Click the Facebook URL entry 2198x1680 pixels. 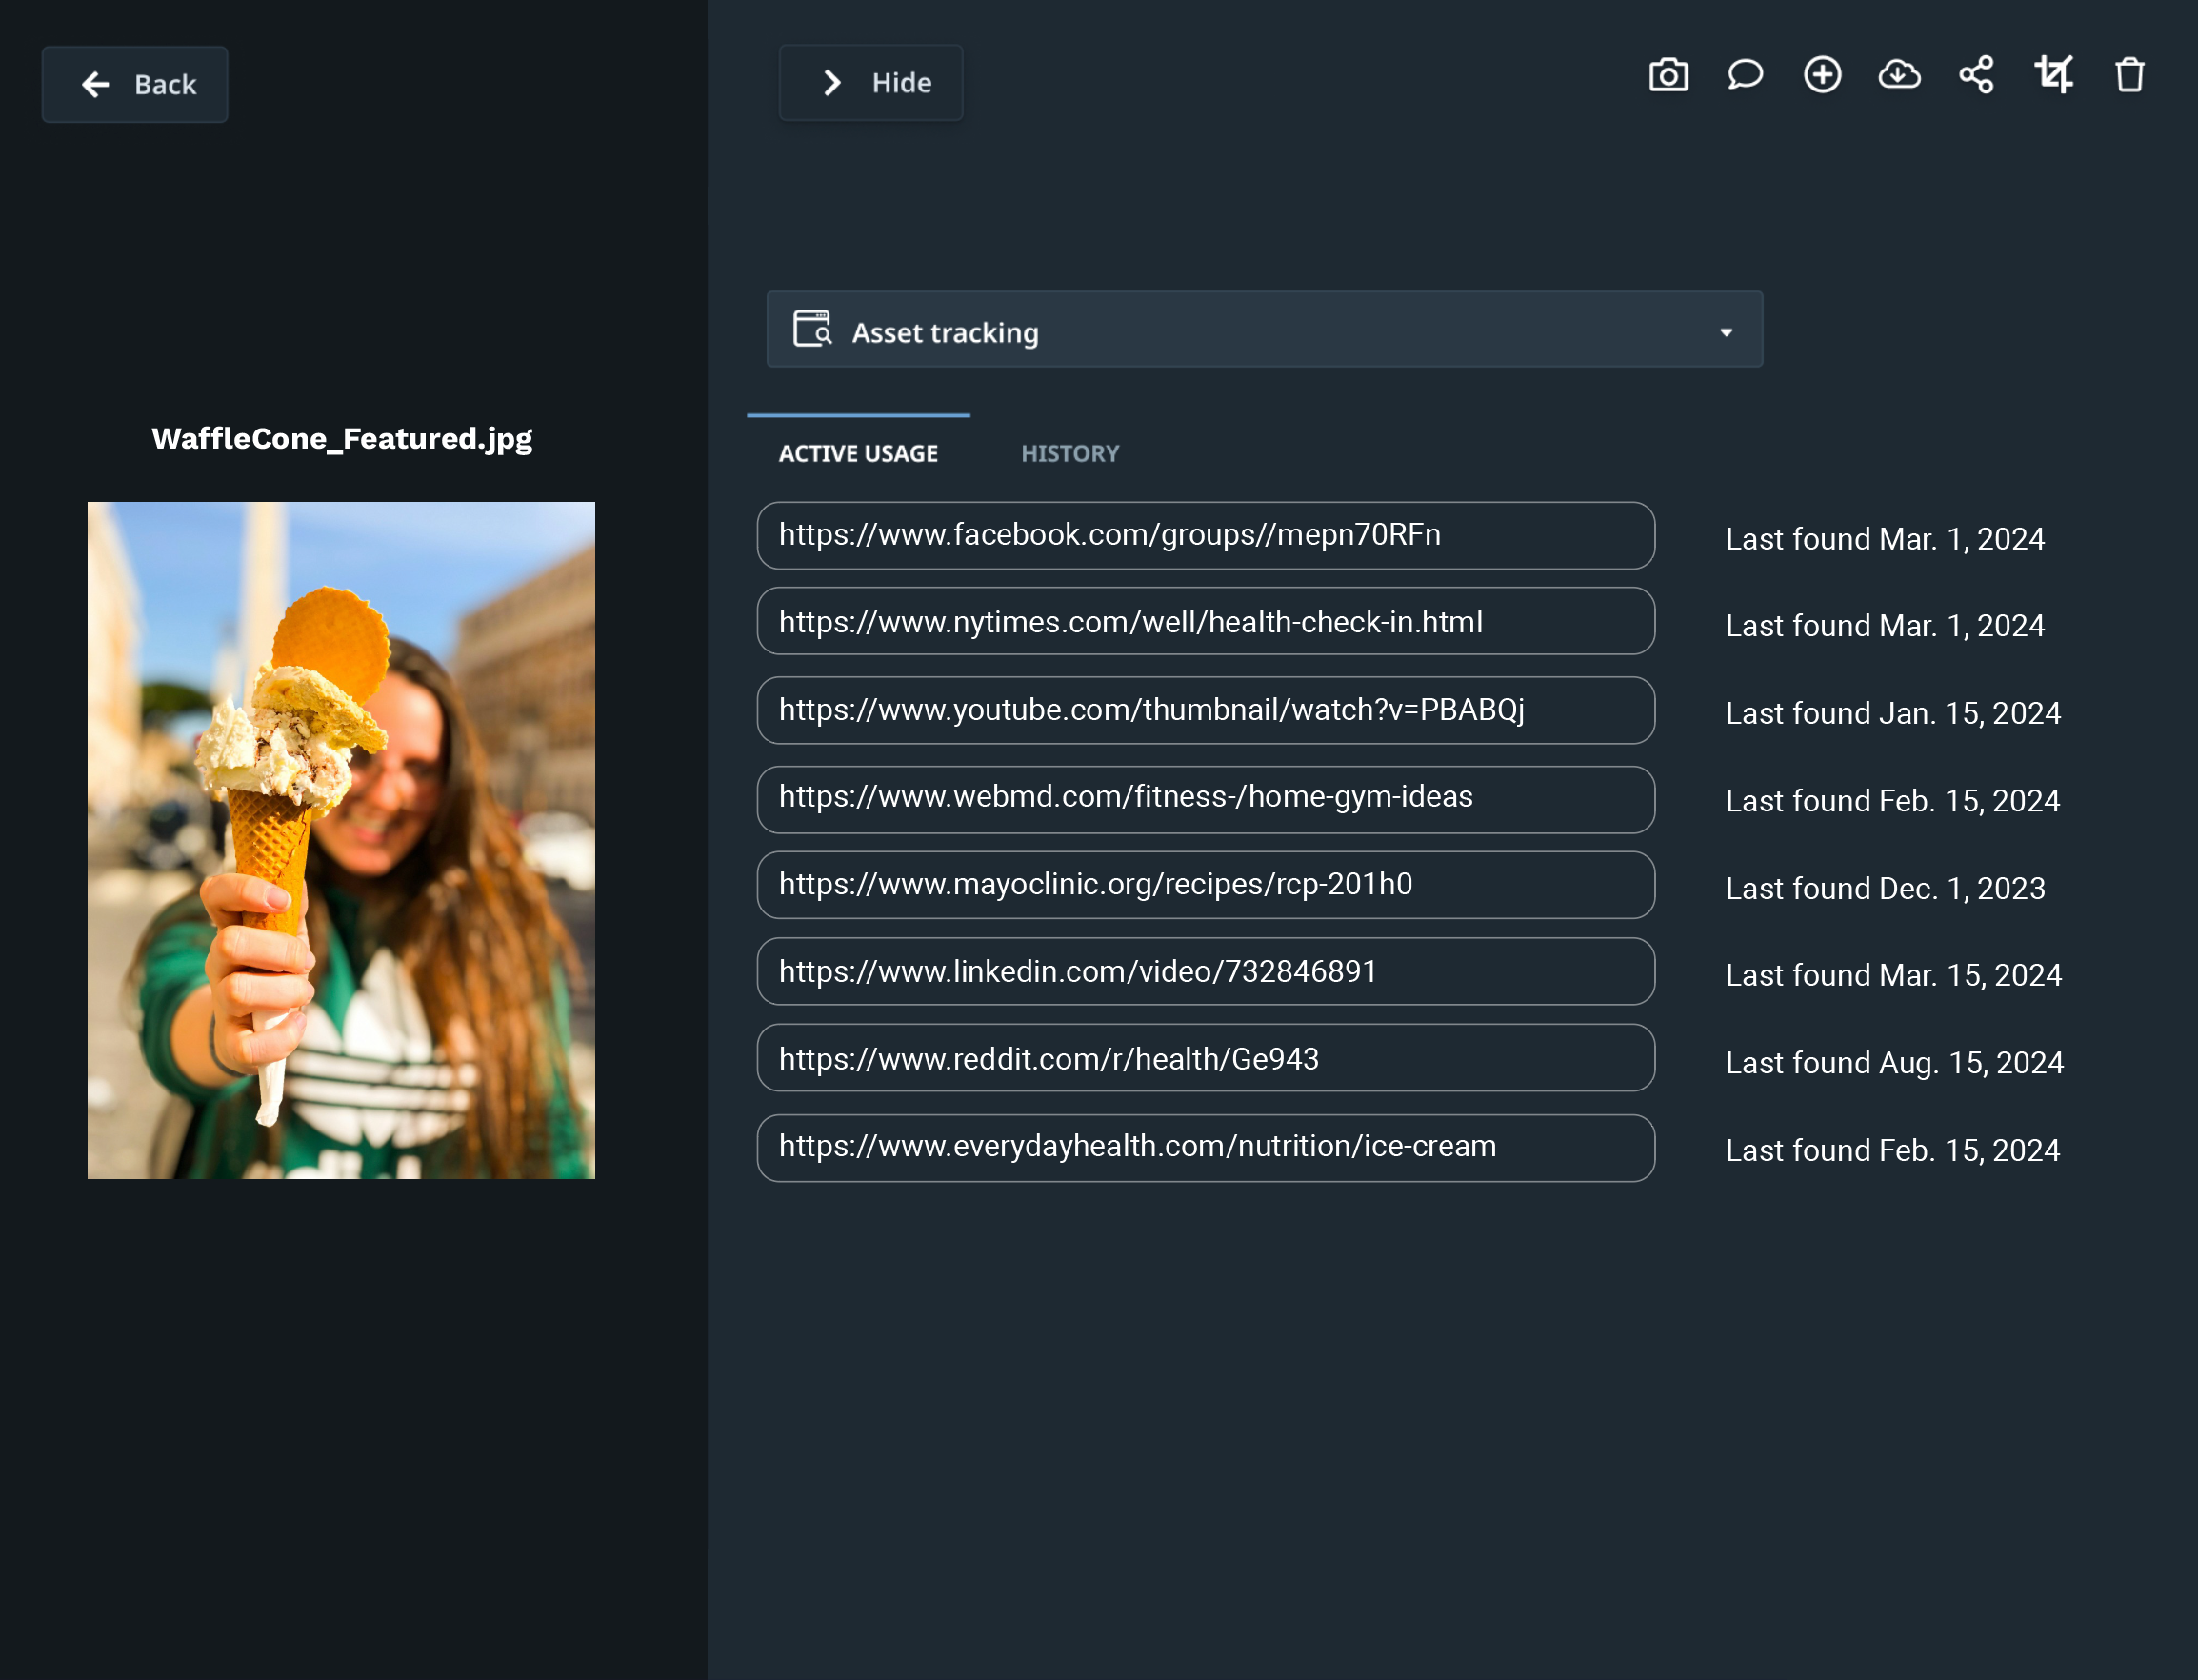(1205, 534)
